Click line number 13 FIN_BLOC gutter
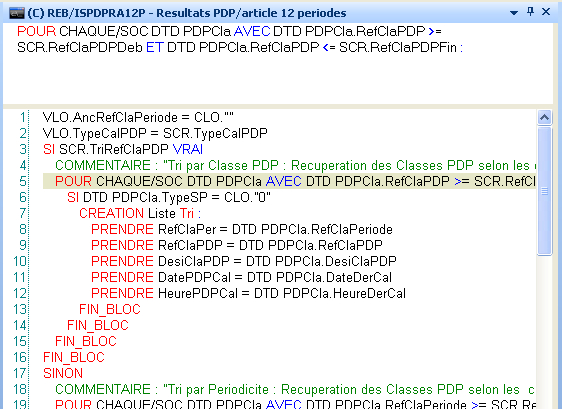Viewport: 562px width, 409px height. click(x=20, y=309)
